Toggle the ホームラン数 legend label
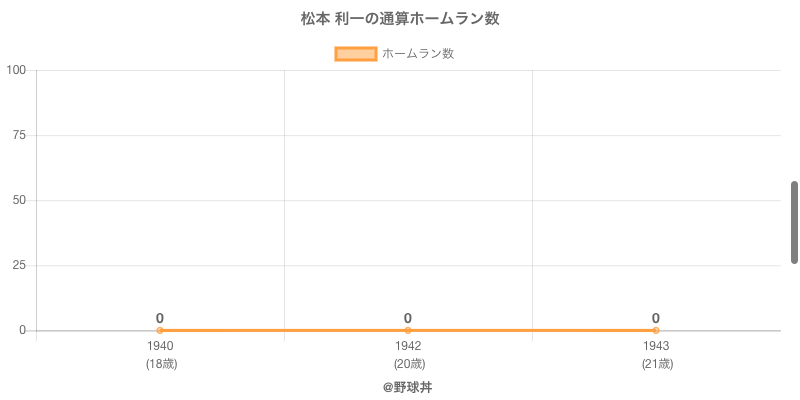800x400 pixels. (418, 54)
